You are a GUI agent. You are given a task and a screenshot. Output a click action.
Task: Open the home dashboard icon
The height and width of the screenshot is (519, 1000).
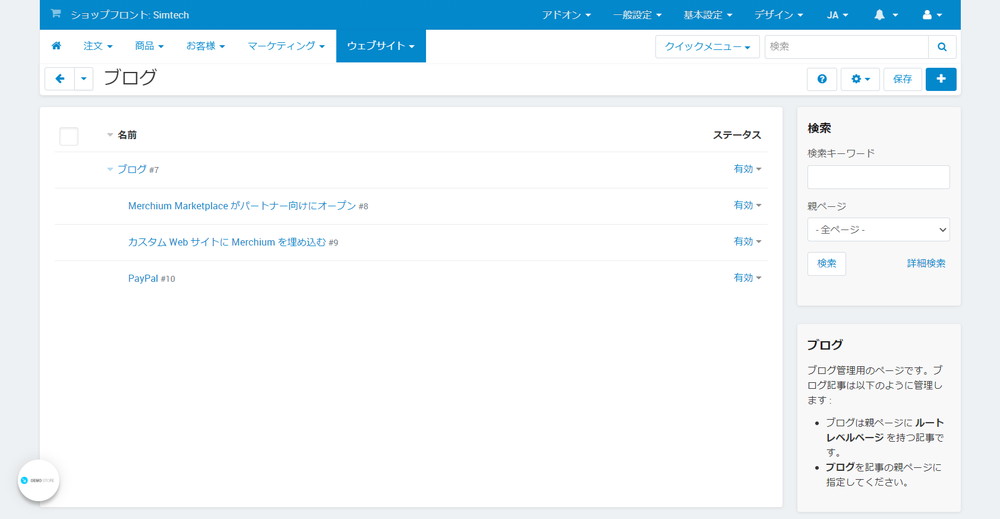click(x=56, y=46)
